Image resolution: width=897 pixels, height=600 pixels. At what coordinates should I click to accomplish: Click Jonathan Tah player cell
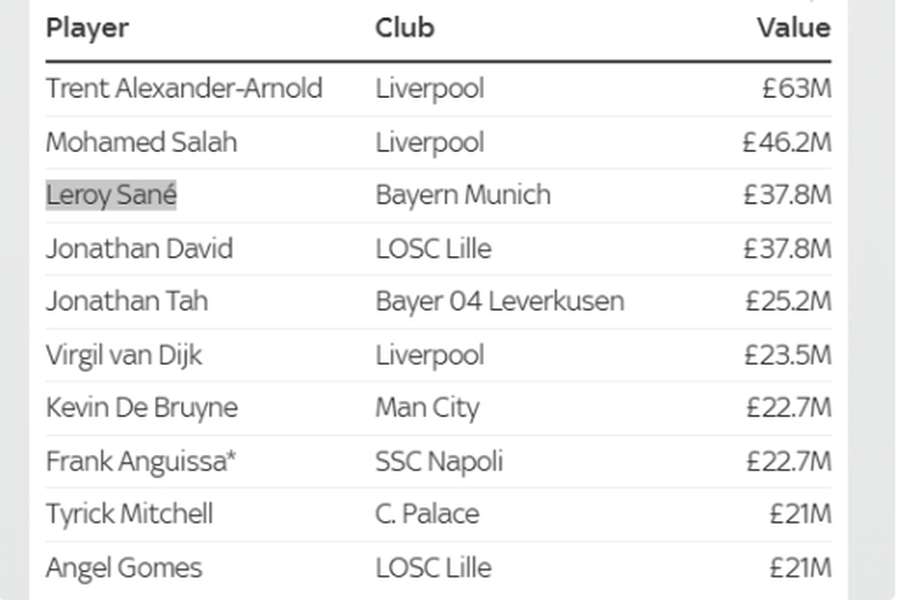click(127, 301)
